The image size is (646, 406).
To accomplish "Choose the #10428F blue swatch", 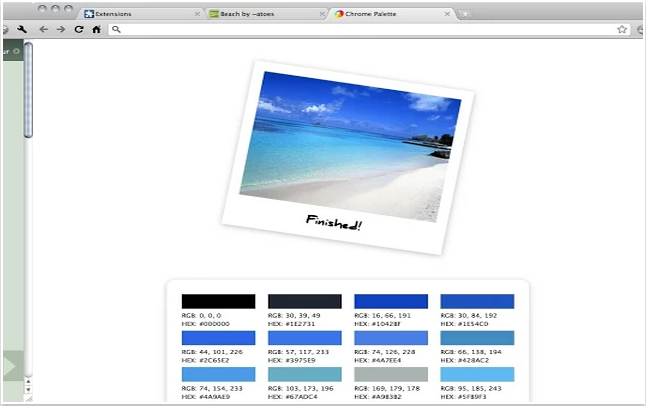I will pyautogui.click(x=391, y=301).
